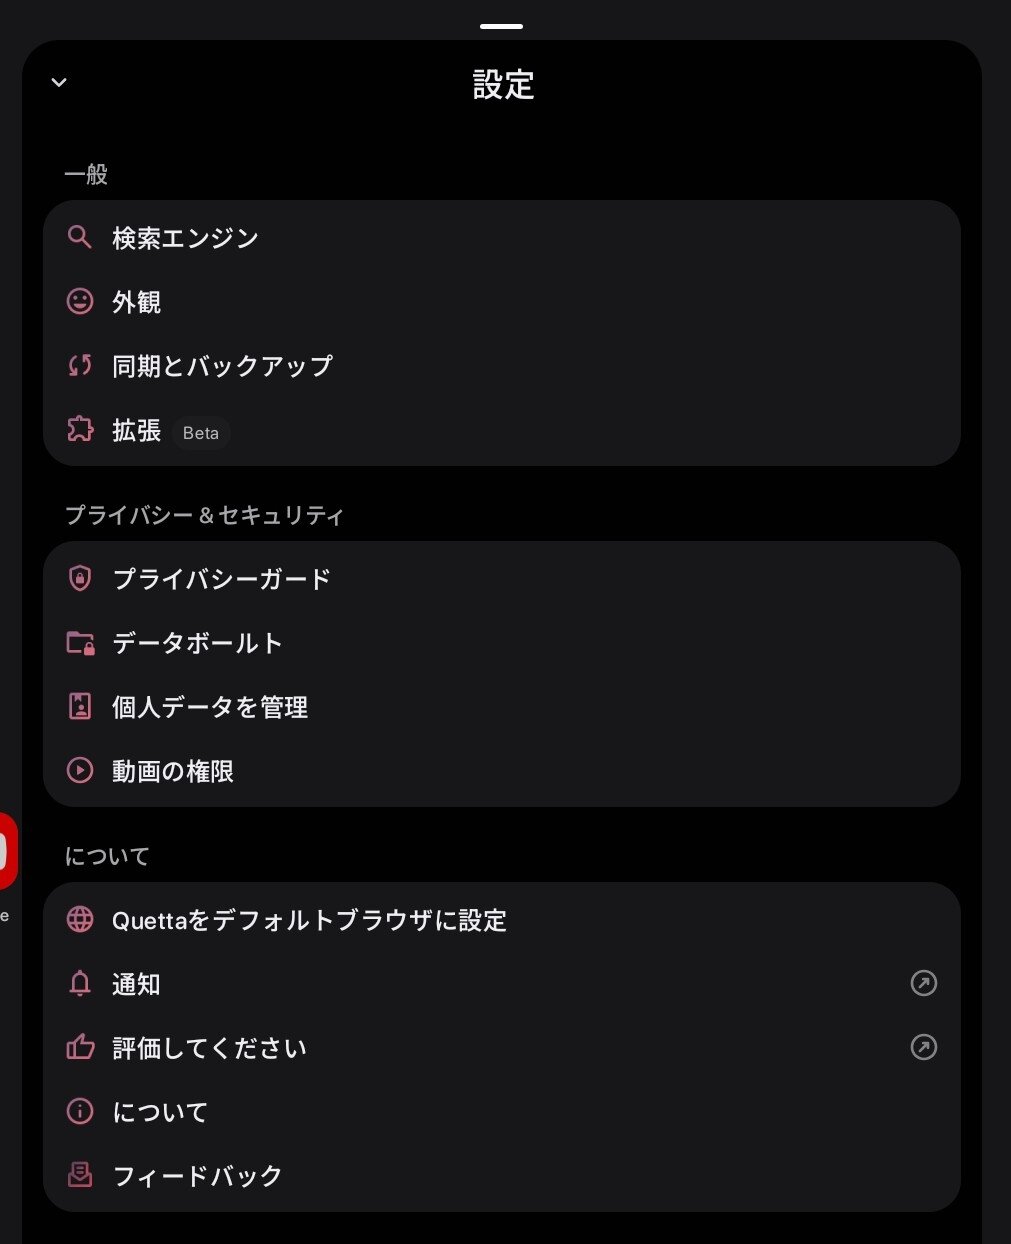The height and width of the screenshot is (1244, 1011).
Task: Click the magnifier icon beside 検索エンジン
Action: pyautogui.click(x=80, y=238)
